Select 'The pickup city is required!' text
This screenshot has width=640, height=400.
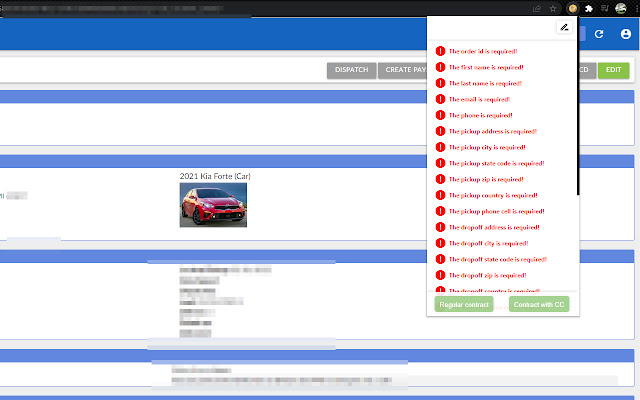click(487, 147)
